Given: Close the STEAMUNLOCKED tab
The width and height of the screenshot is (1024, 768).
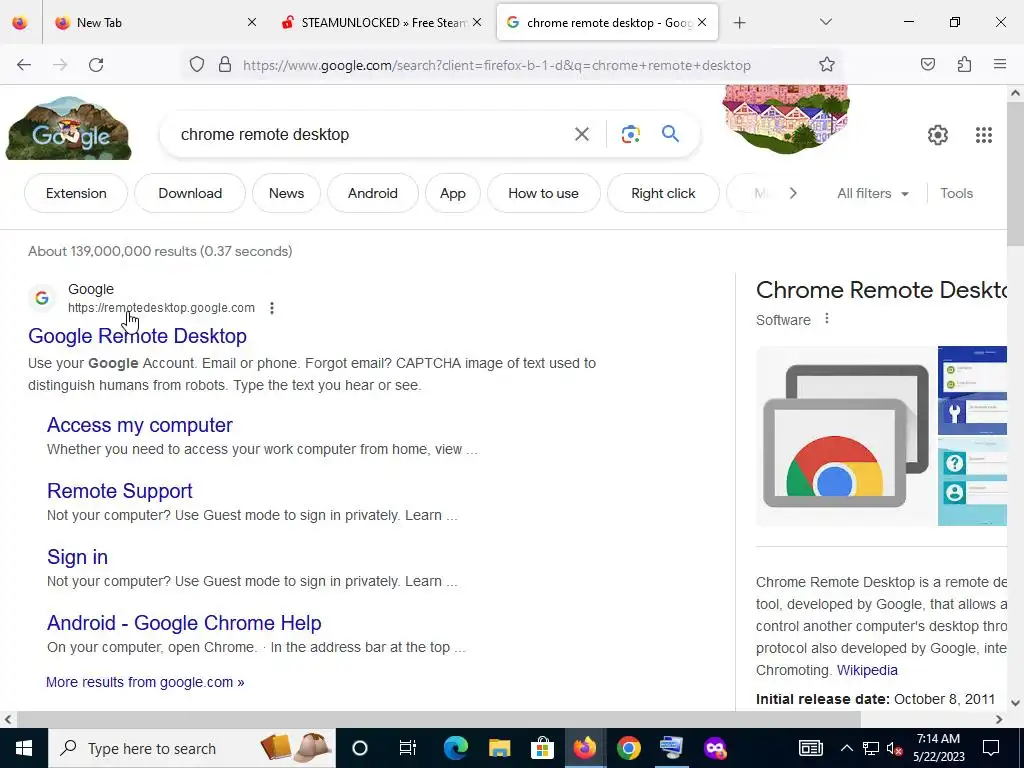Looking at the screenshot, I should point(477,23).
